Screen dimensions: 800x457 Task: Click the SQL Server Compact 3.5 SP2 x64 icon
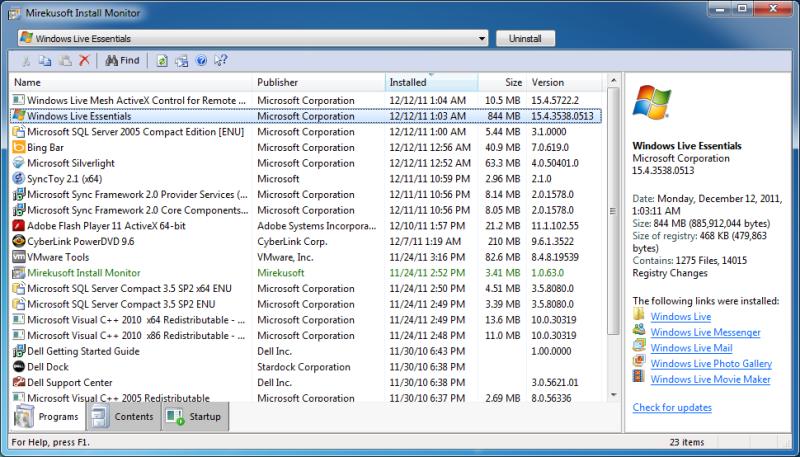[19, 288]
